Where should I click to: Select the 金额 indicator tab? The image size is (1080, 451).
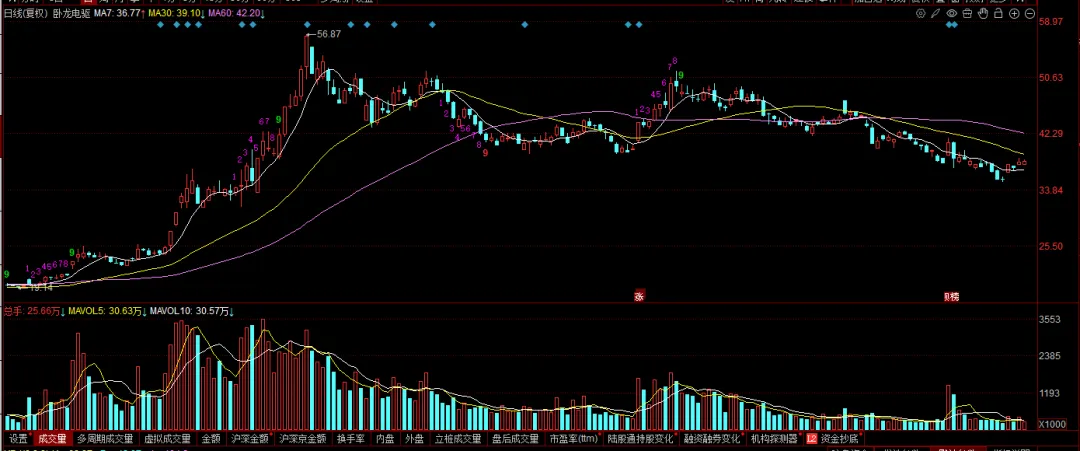point(211,438)
